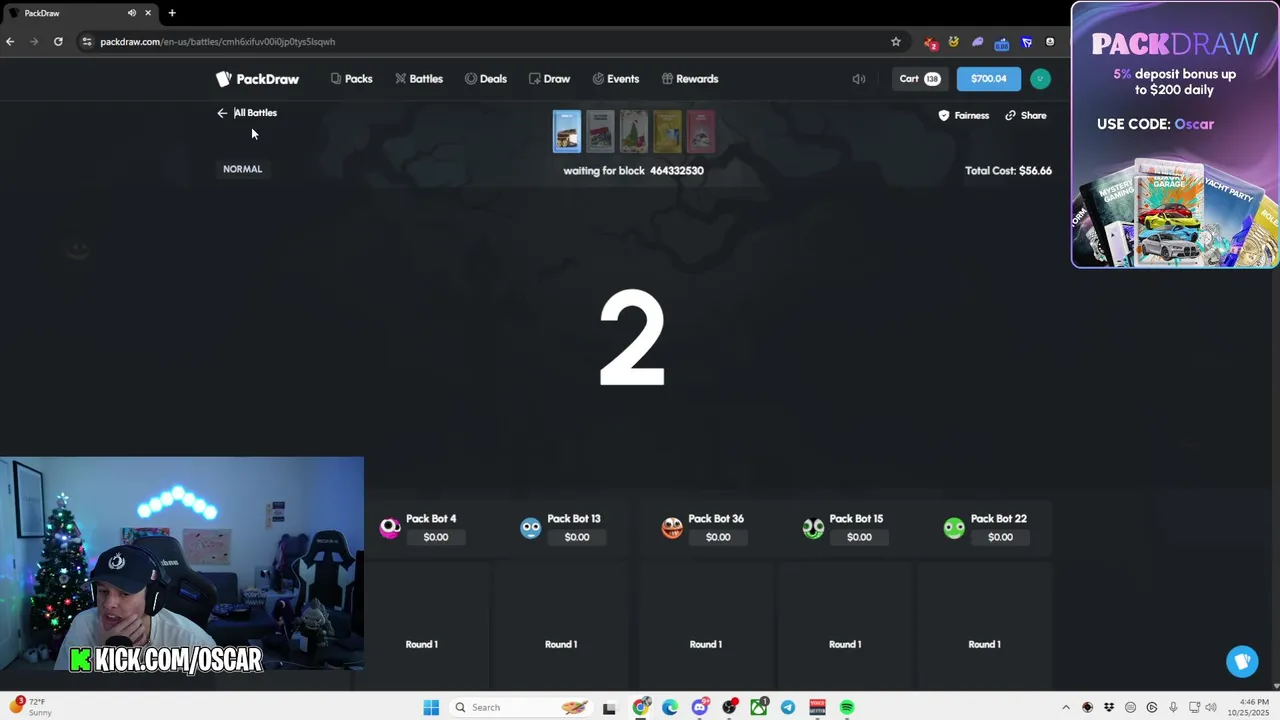The height and width of the screenshot is (720, 1280).
Task: Open the Fairness info
Action: click(964, 116)
